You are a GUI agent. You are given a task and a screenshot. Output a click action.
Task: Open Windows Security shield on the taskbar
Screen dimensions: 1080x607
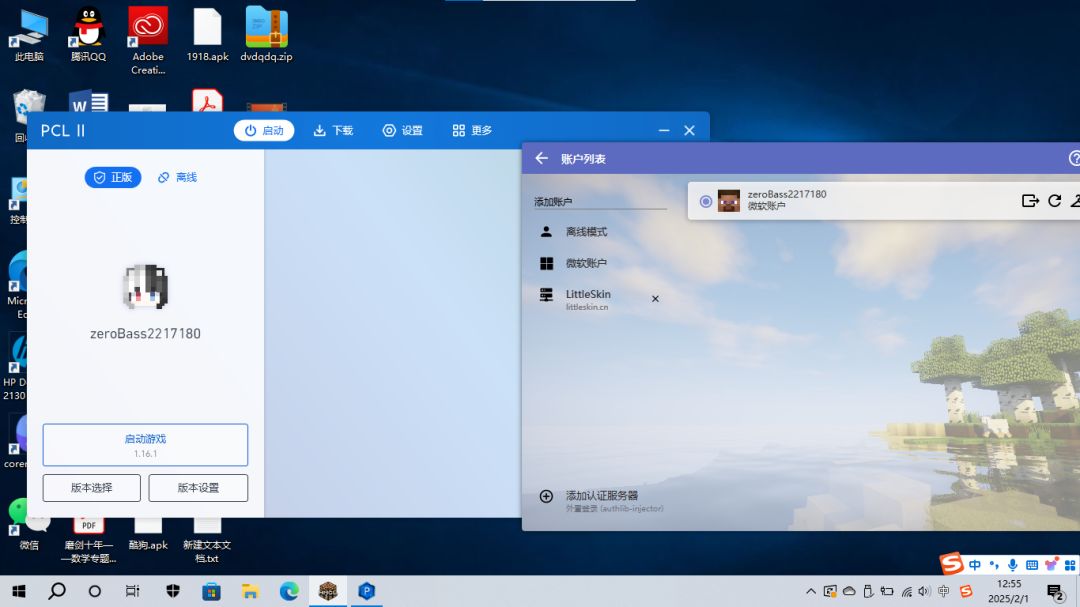coord(172,591)
